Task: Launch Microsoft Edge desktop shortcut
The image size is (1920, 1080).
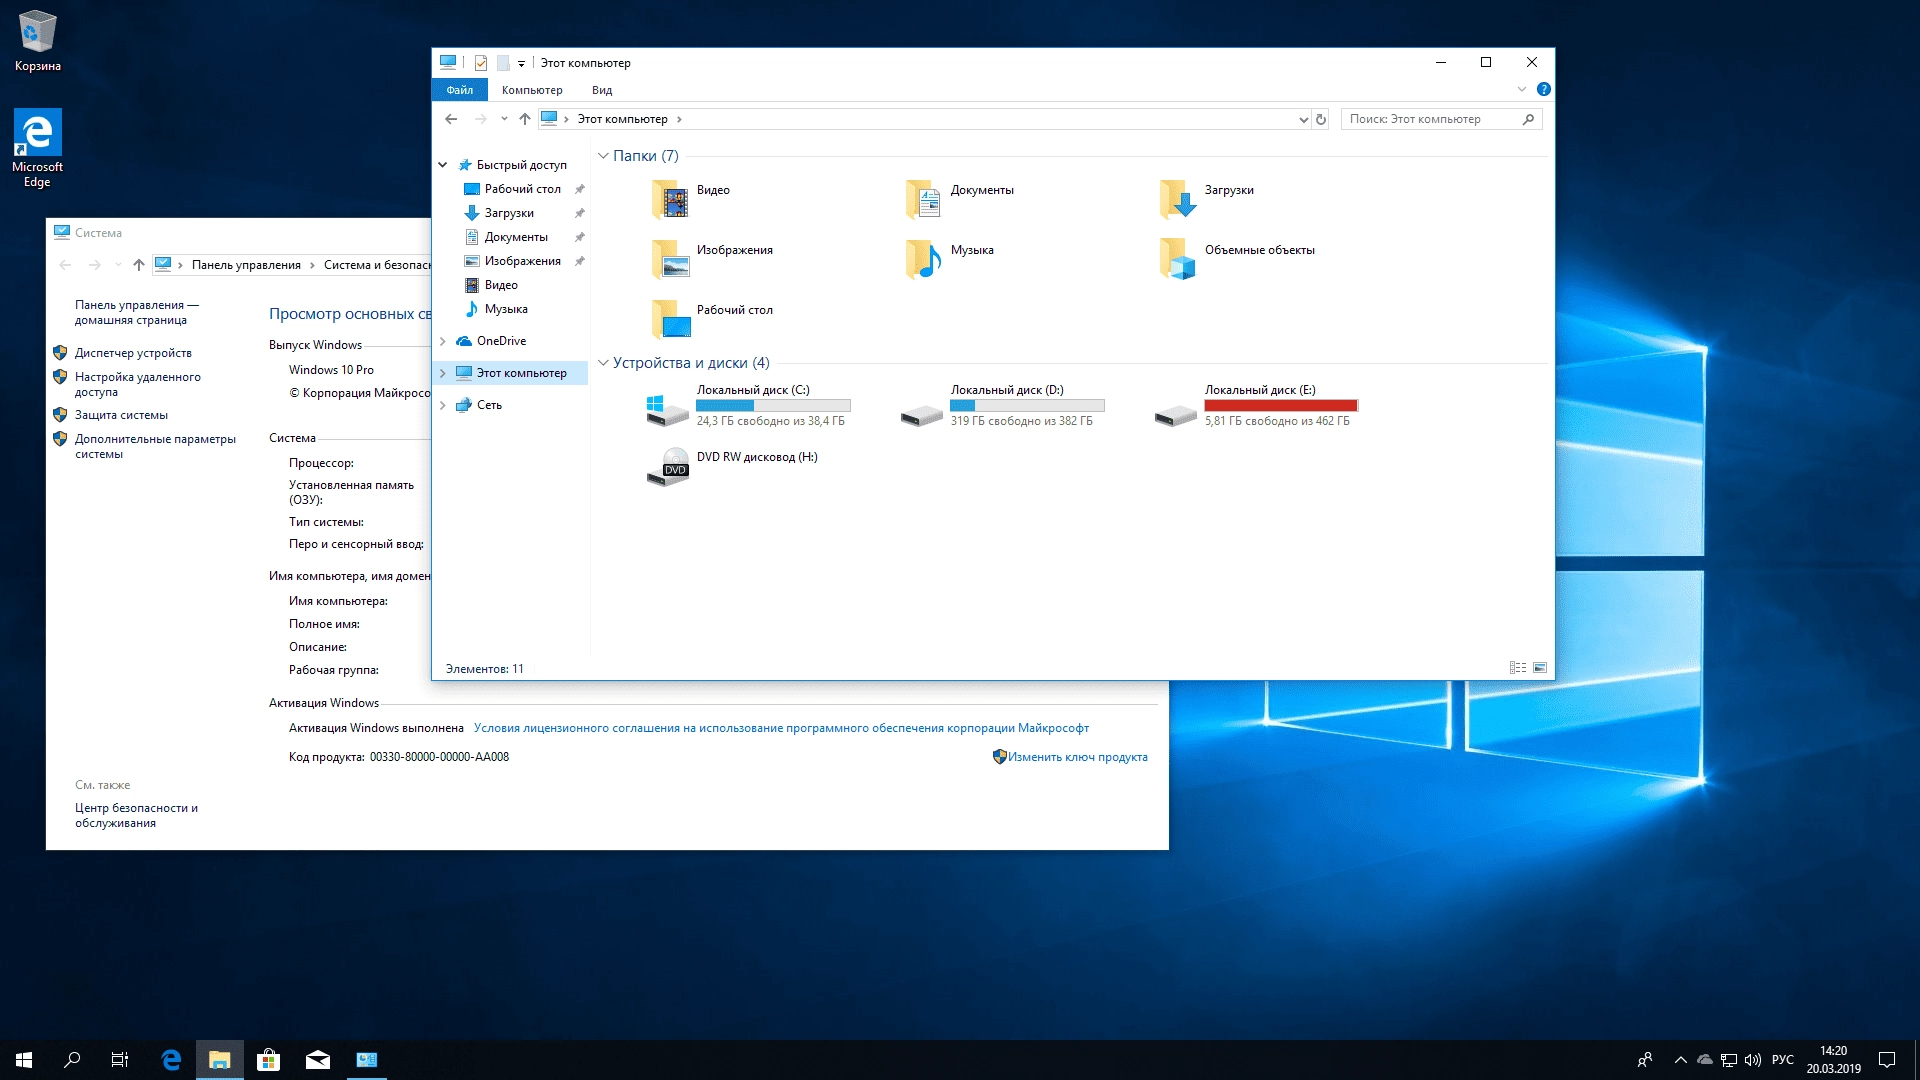Action: click(37, 148)
